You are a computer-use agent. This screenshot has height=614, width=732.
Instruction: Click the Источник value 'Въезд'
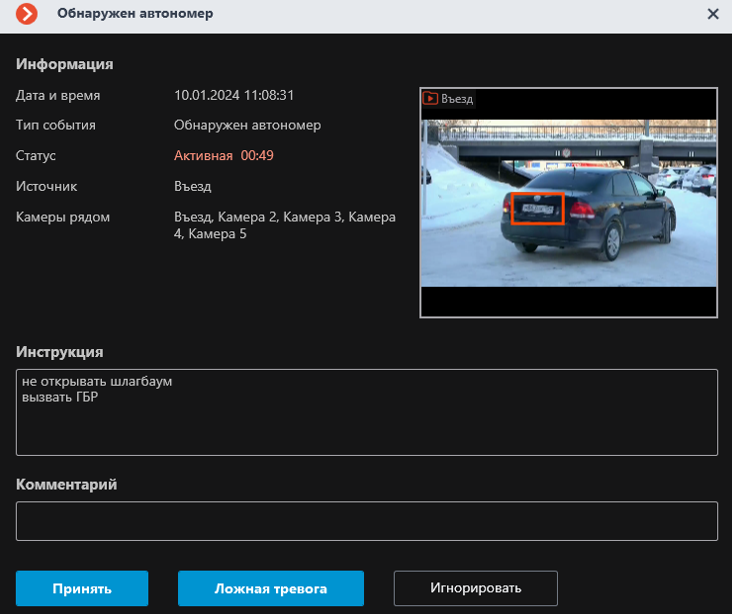[x=193, y=186]
